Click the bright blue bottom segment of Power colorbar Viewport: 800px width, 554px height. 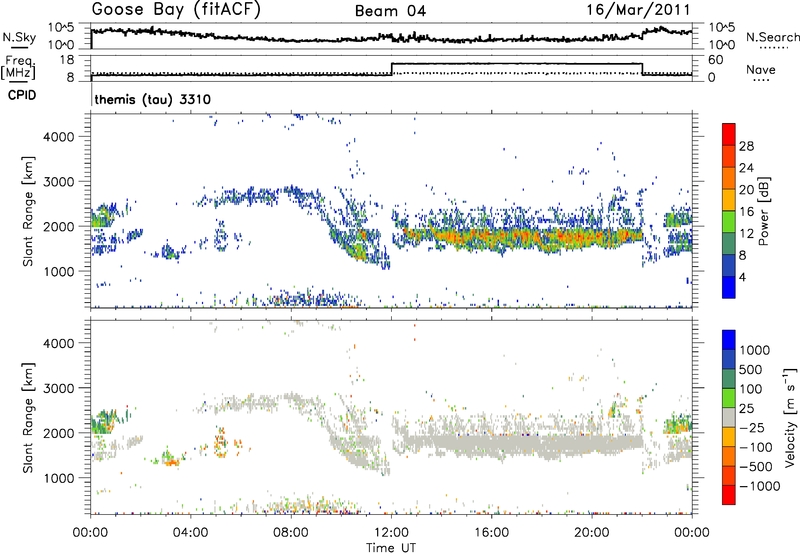click(x=729, y=287)
